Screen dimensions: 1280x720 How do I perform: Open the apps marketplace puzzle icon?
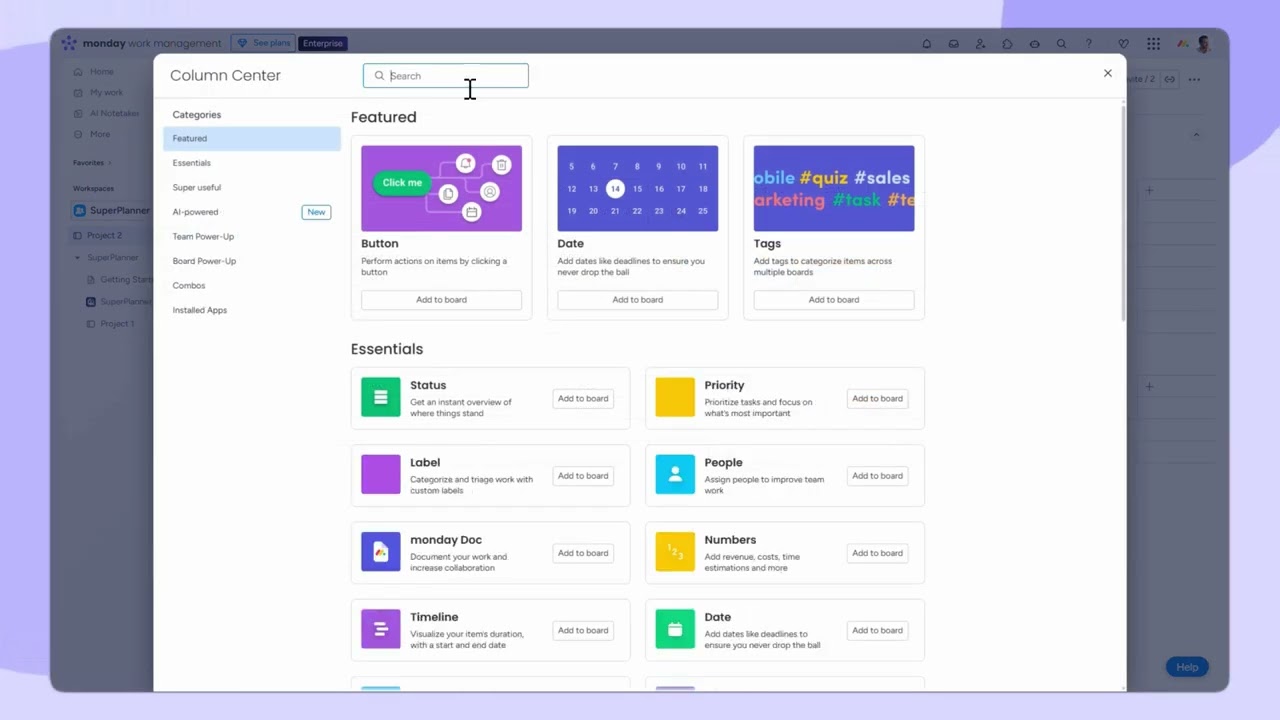pyautogui.click(x=1007, y=44)
